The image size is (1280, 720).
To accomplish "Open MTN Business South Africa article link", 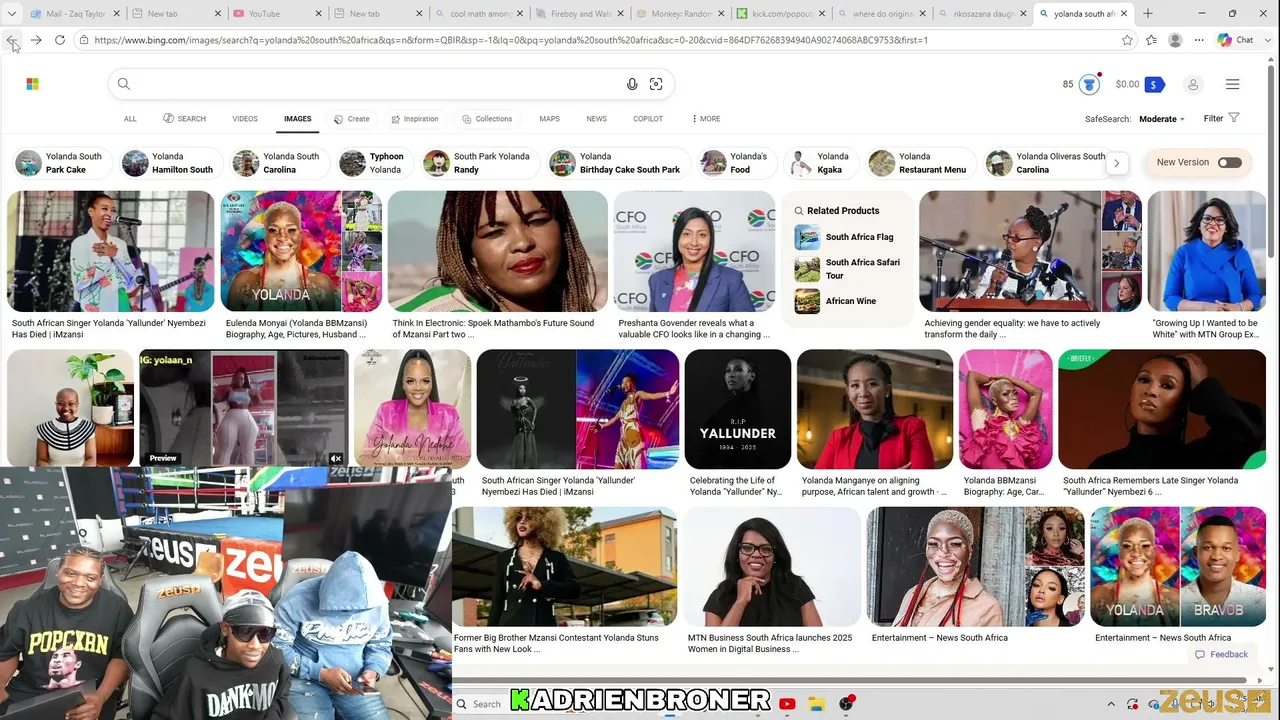I will coord(770,643).
